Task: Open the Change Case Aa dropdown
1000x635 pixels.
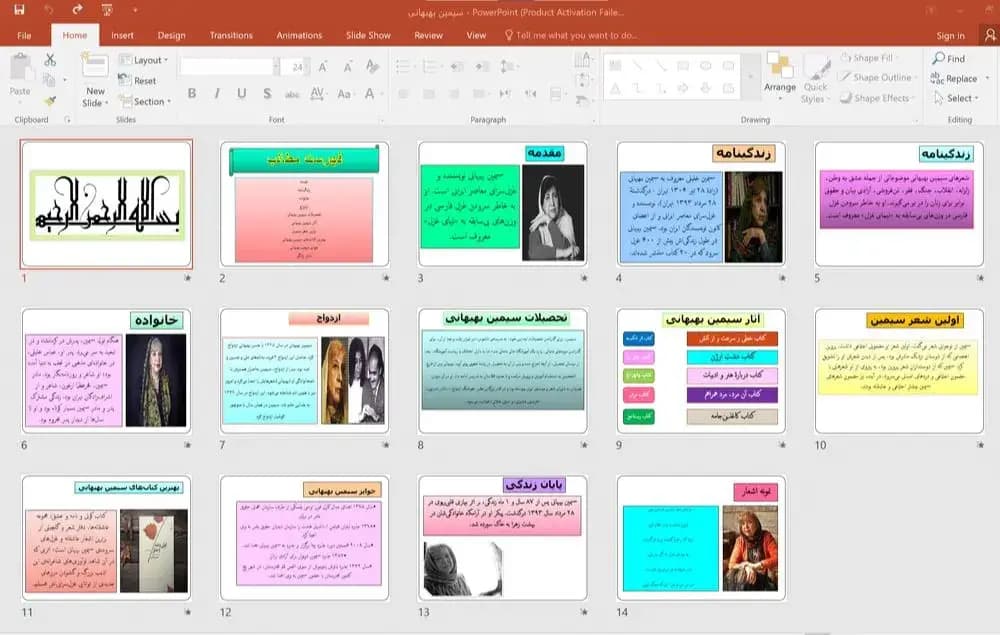Action: click(345, 94)
